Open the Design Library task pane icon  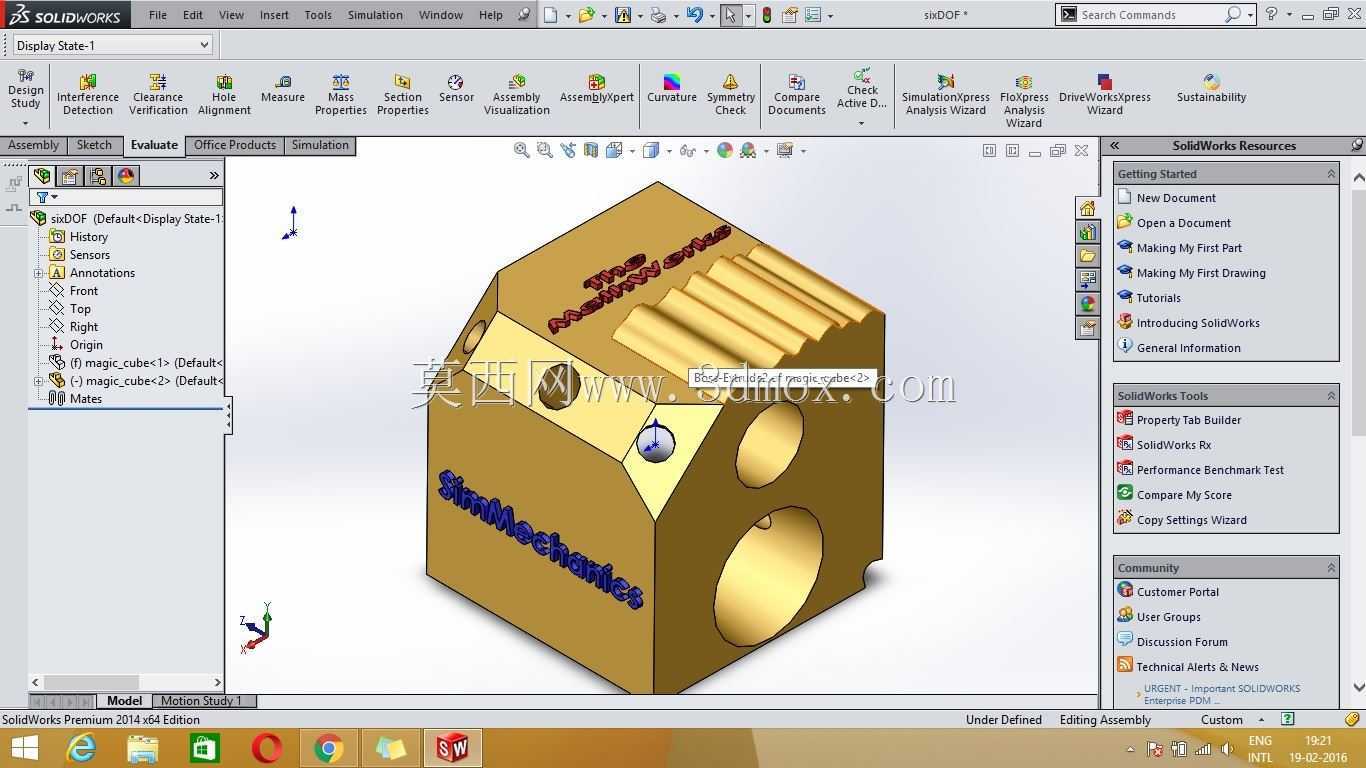[x=1087, y=232]
